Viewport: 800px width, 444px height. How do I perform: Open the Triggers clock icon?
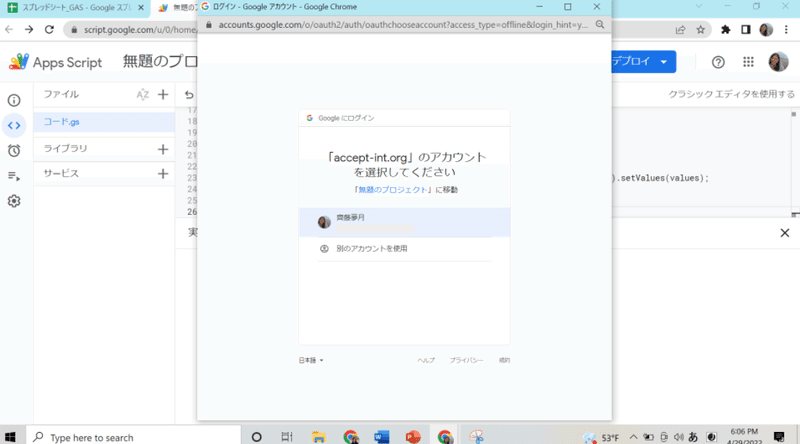tap(14, 151)
